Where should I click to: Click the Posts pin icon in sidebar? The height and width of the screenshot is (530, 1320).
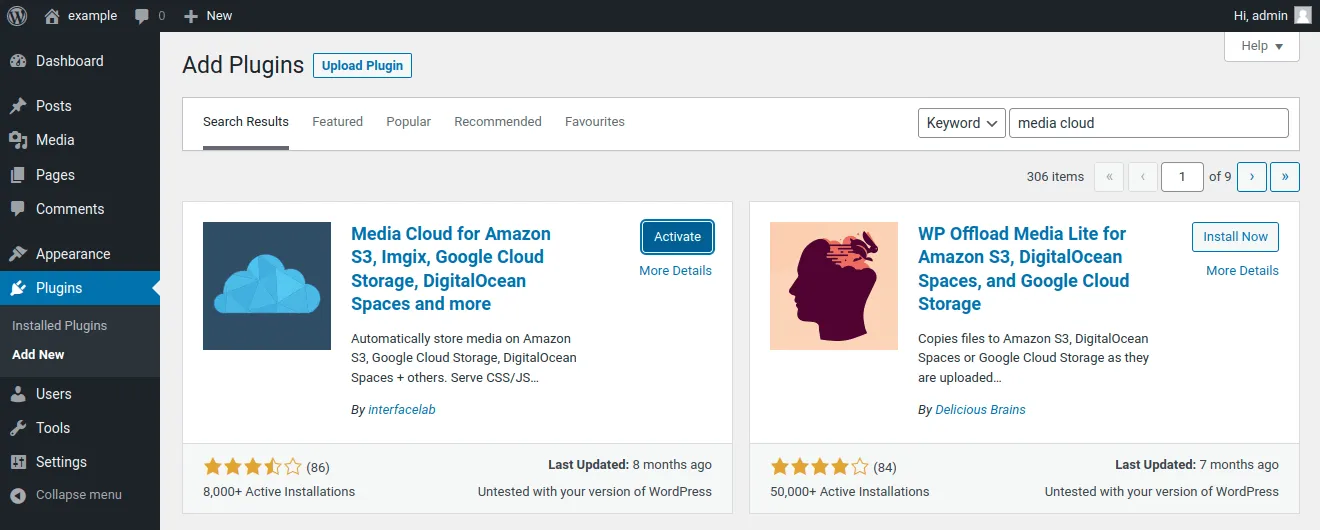[18, 106]
